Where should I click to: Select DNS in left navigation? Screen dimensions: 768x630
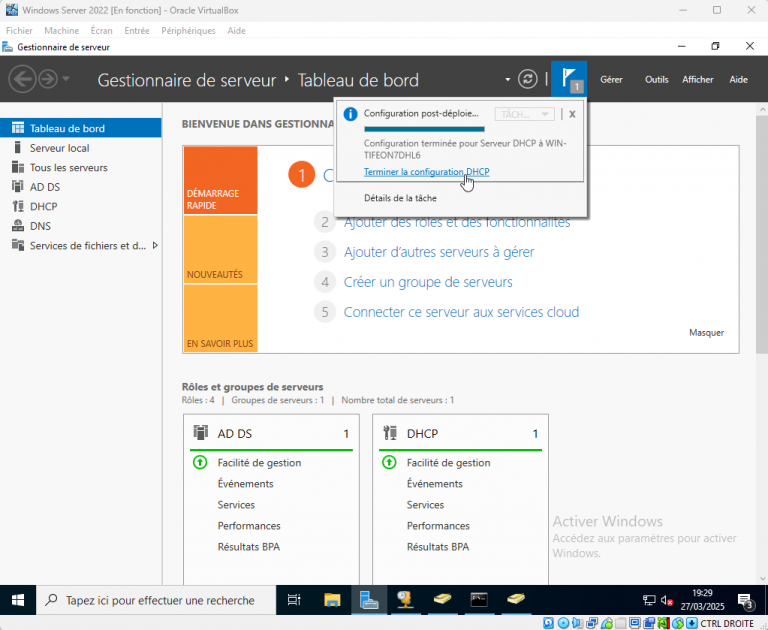[x=40, y=226]
